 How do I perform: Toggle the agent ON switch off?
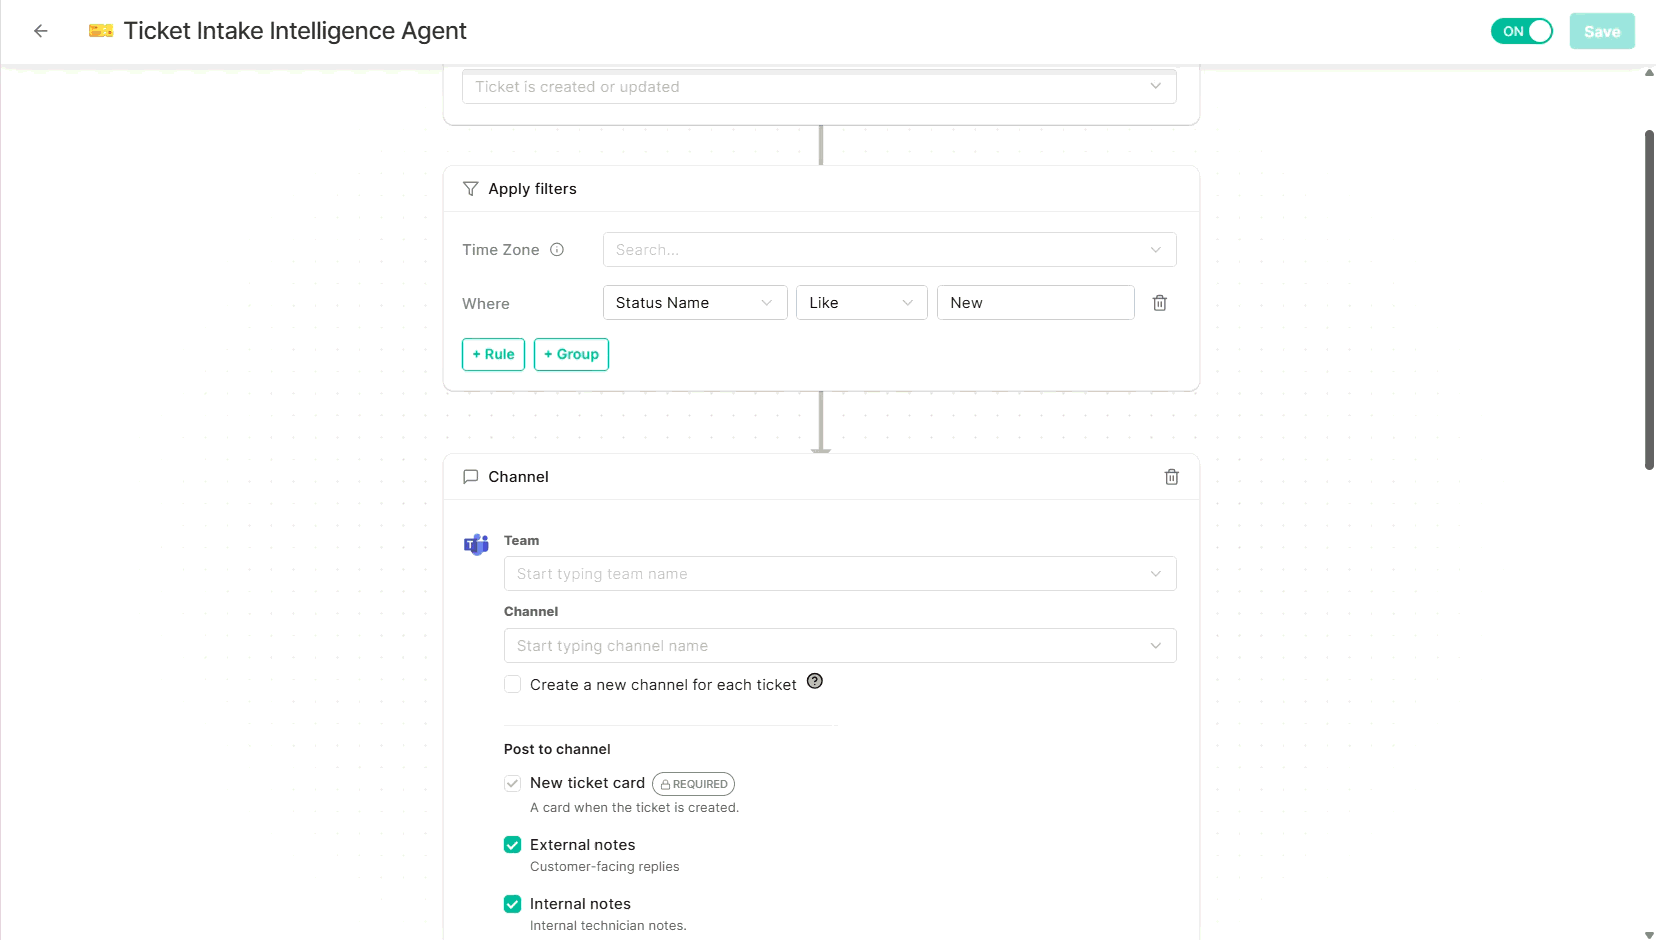[x=1522, y=31]
